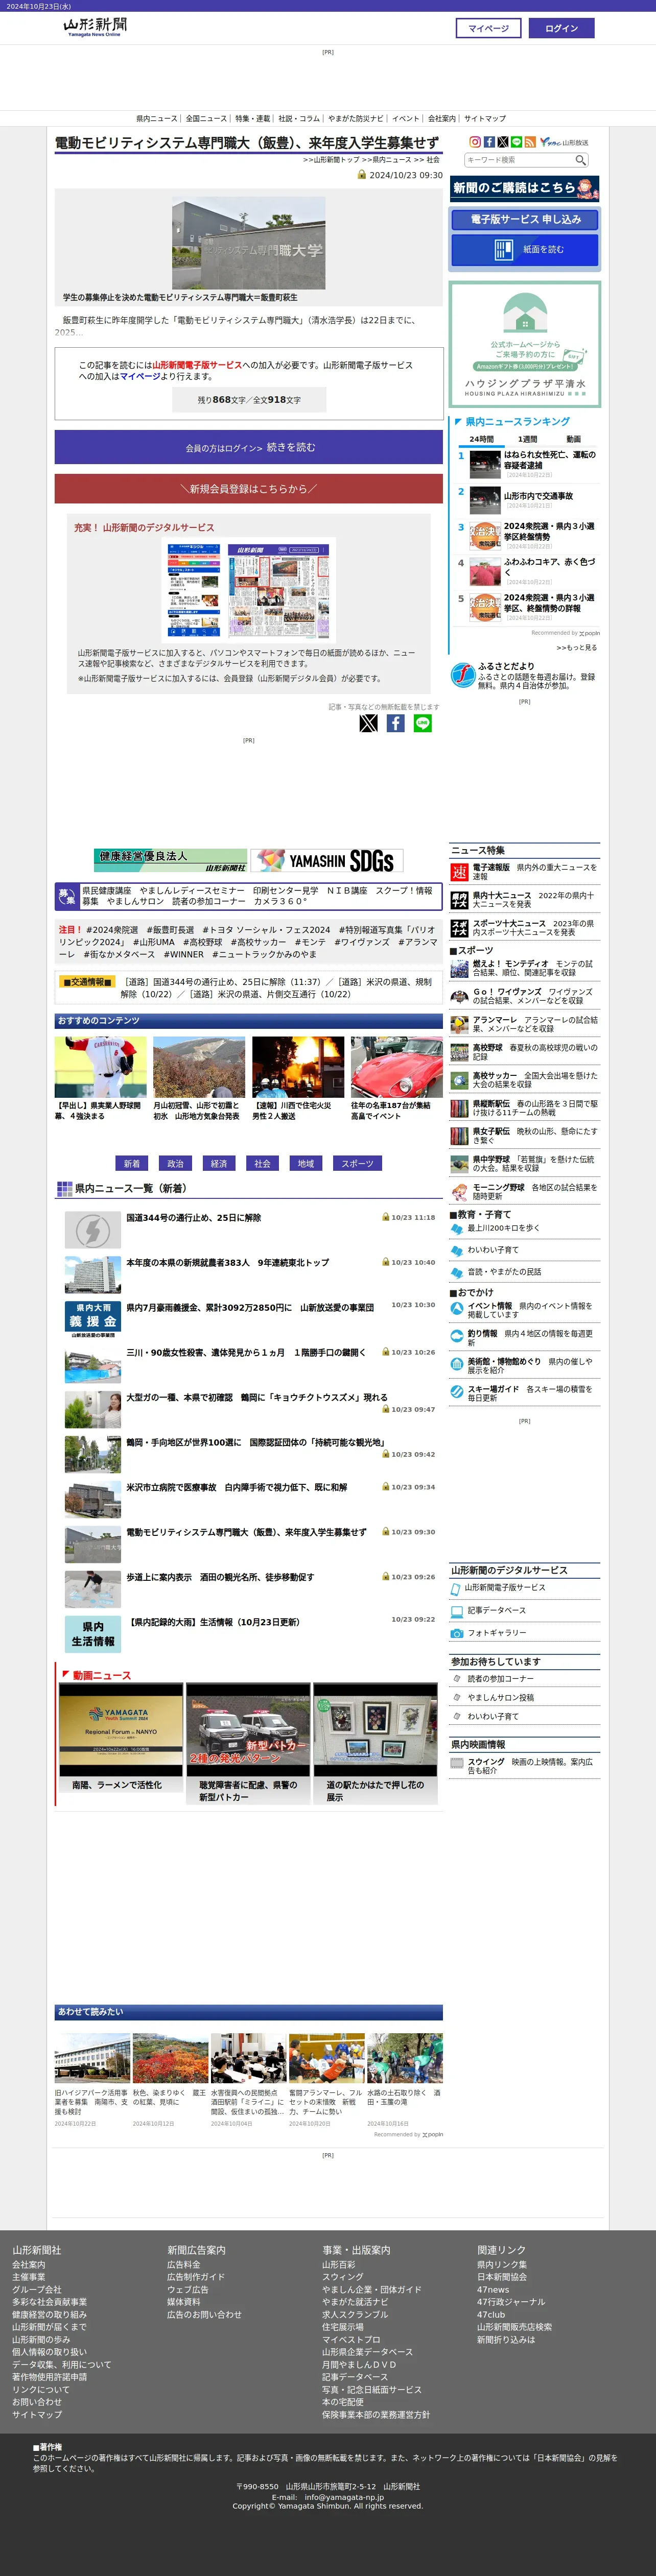Viewport: 656px width, 2576px height.
Task: Open the Facebook icon beside the search box
Action: (x=489, y=142)
